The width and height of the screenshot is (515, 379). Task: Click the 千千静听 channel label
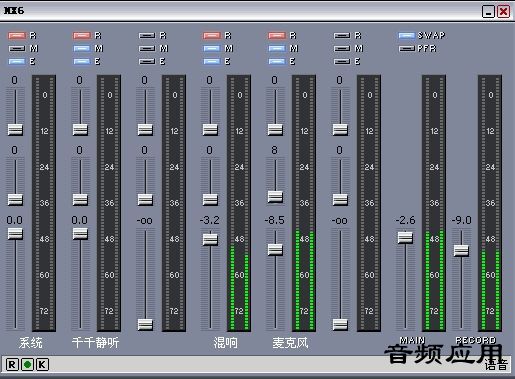click(95, 343)
